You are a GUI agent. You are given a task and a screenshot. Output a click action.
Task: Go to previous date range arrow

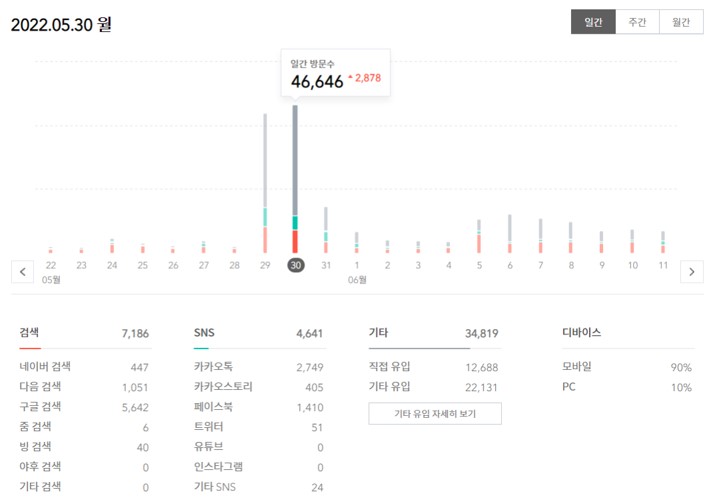click(x=22, y=272)
